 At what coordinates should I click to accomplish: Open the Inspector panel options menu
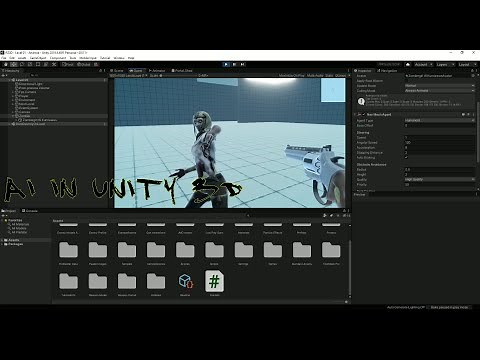click(x=476, y=71)
